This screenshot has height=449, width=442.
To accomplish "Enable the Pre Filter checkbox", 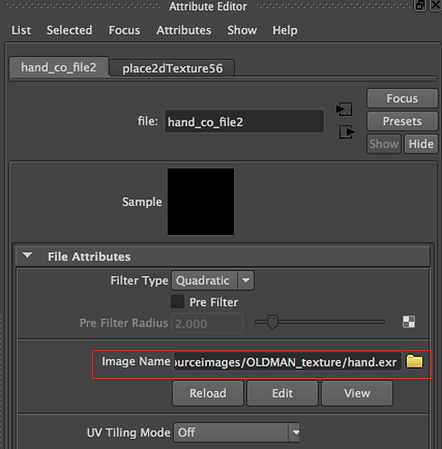I will click(177, 302).
